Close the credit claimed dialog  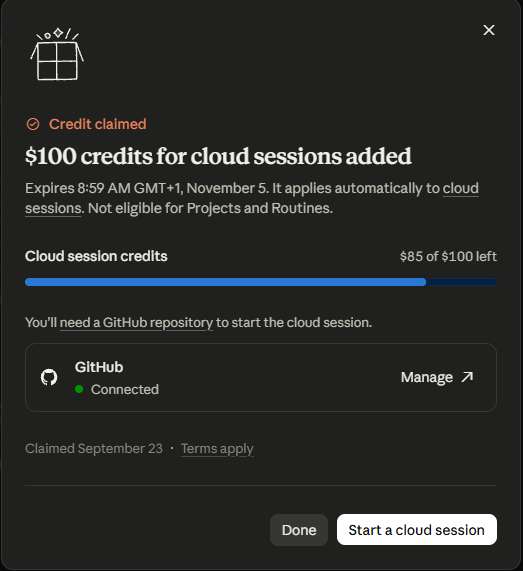pyautogui.click(x=489, y=30)
